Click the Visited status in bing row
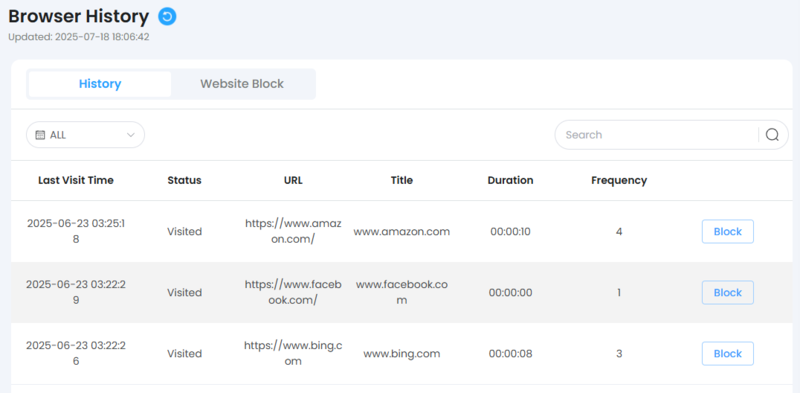Screen dimensions: 800x393 184,354
